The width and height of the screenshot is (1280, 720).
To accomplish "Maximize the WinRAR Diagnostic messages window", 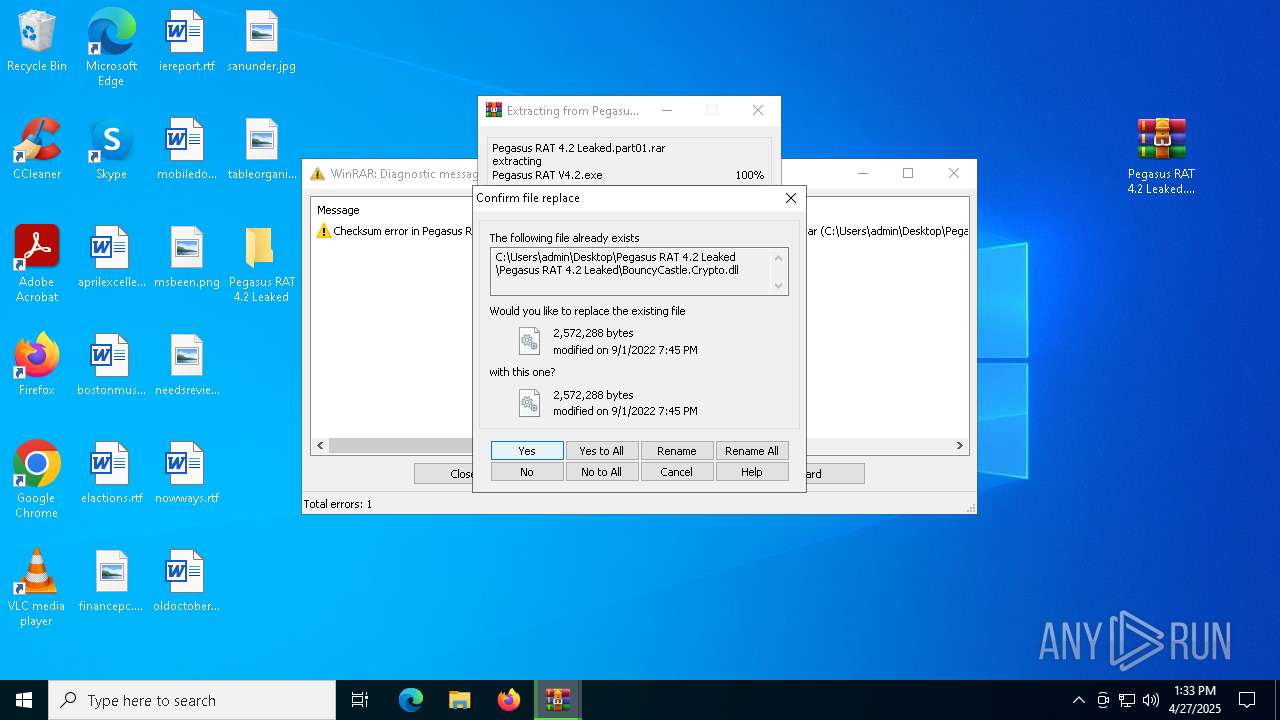I will tap(908, 173).
